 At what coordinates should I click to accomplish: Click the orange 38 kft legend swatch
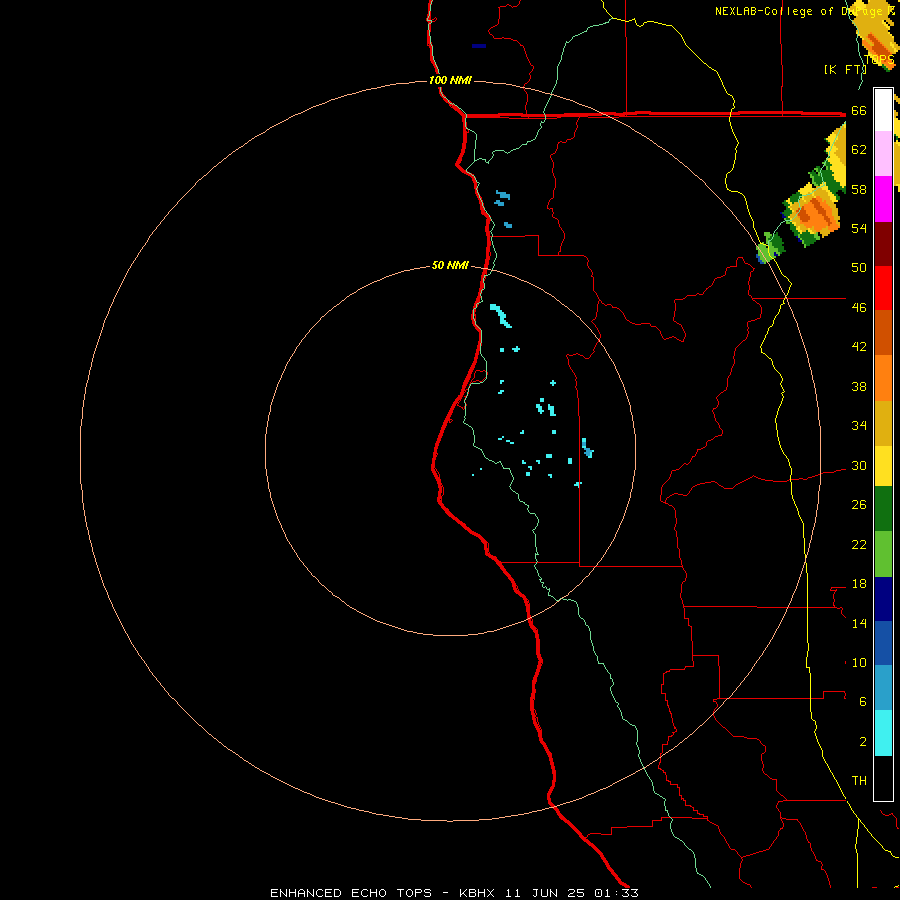(x=883, y=378)
